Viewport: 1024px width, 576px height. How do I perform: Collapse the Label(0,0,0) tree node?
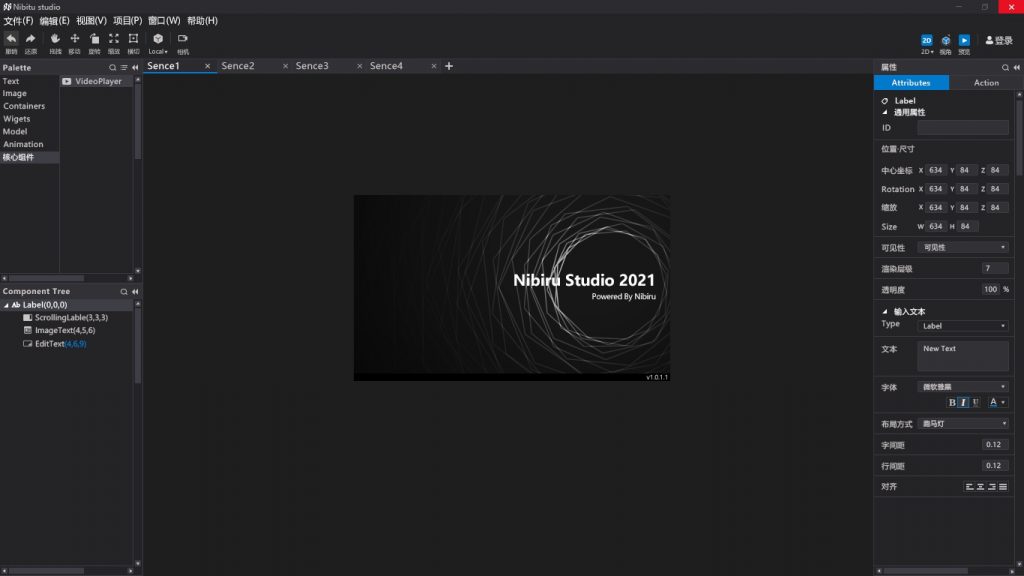click(x=6, y=305)
